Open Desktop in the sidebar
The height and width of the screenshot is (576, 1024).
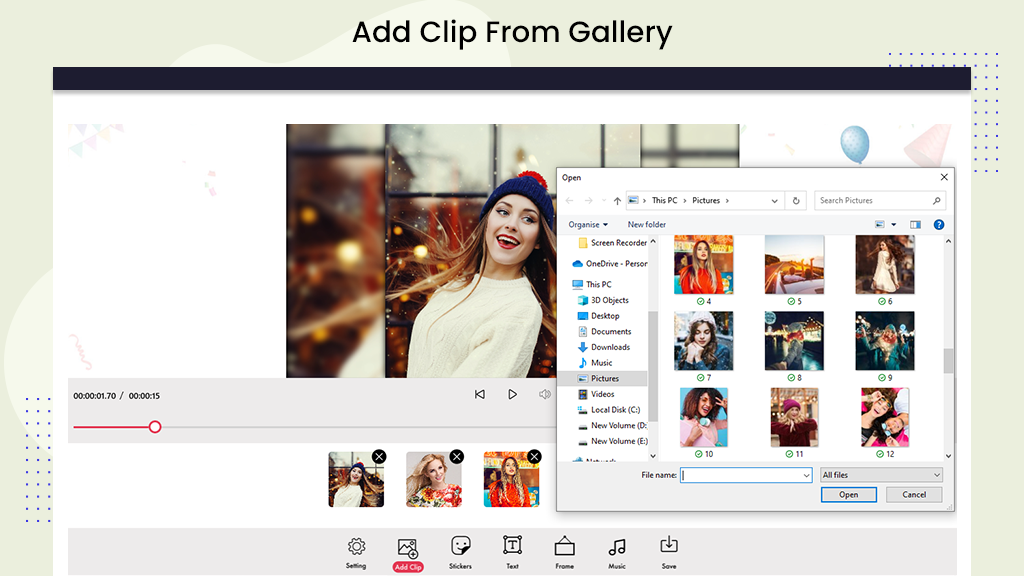(598, 316)
